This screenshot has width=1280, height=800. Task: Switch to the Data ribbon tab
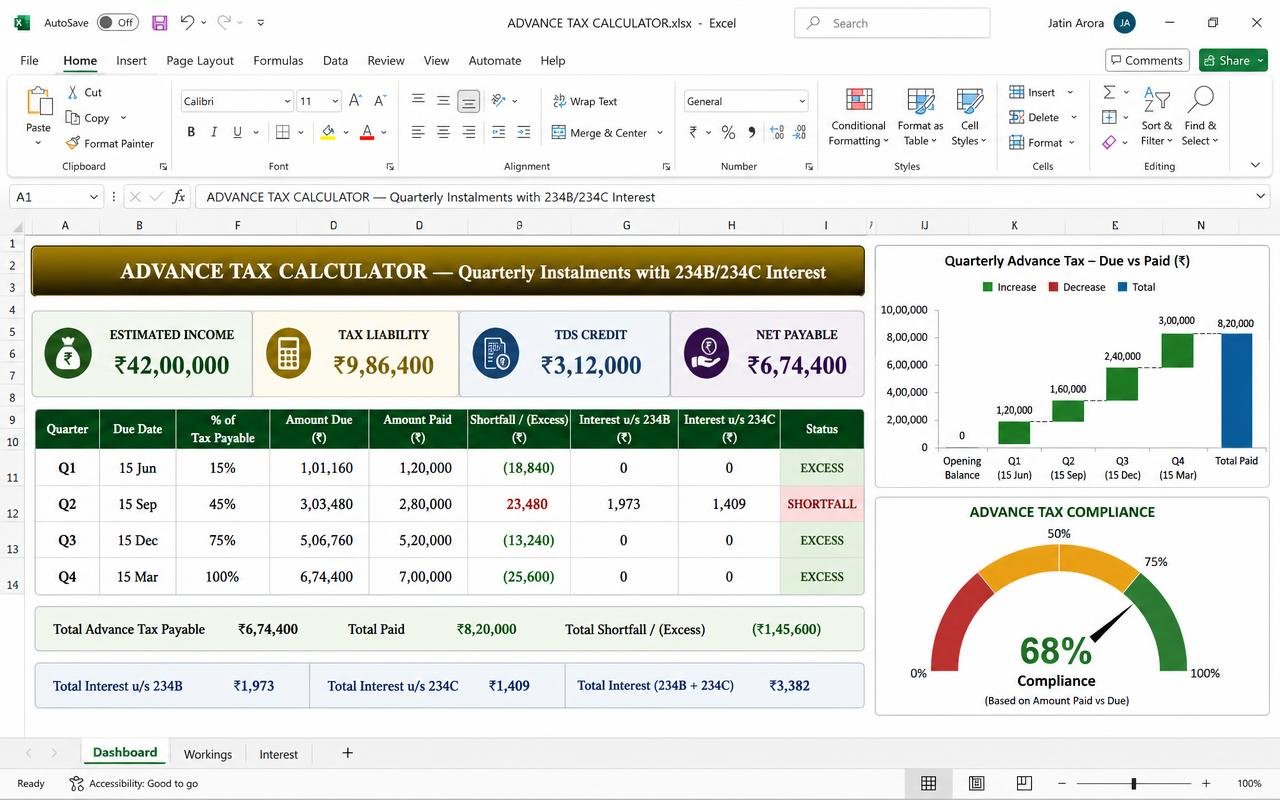coord(335,60)
